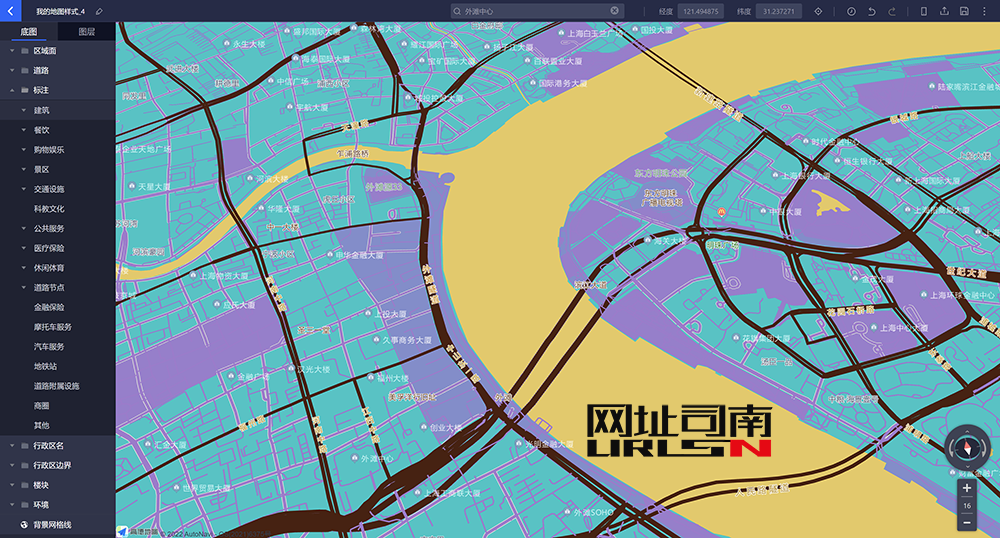Expand the 行政区名 group arrow

[11, 446]
